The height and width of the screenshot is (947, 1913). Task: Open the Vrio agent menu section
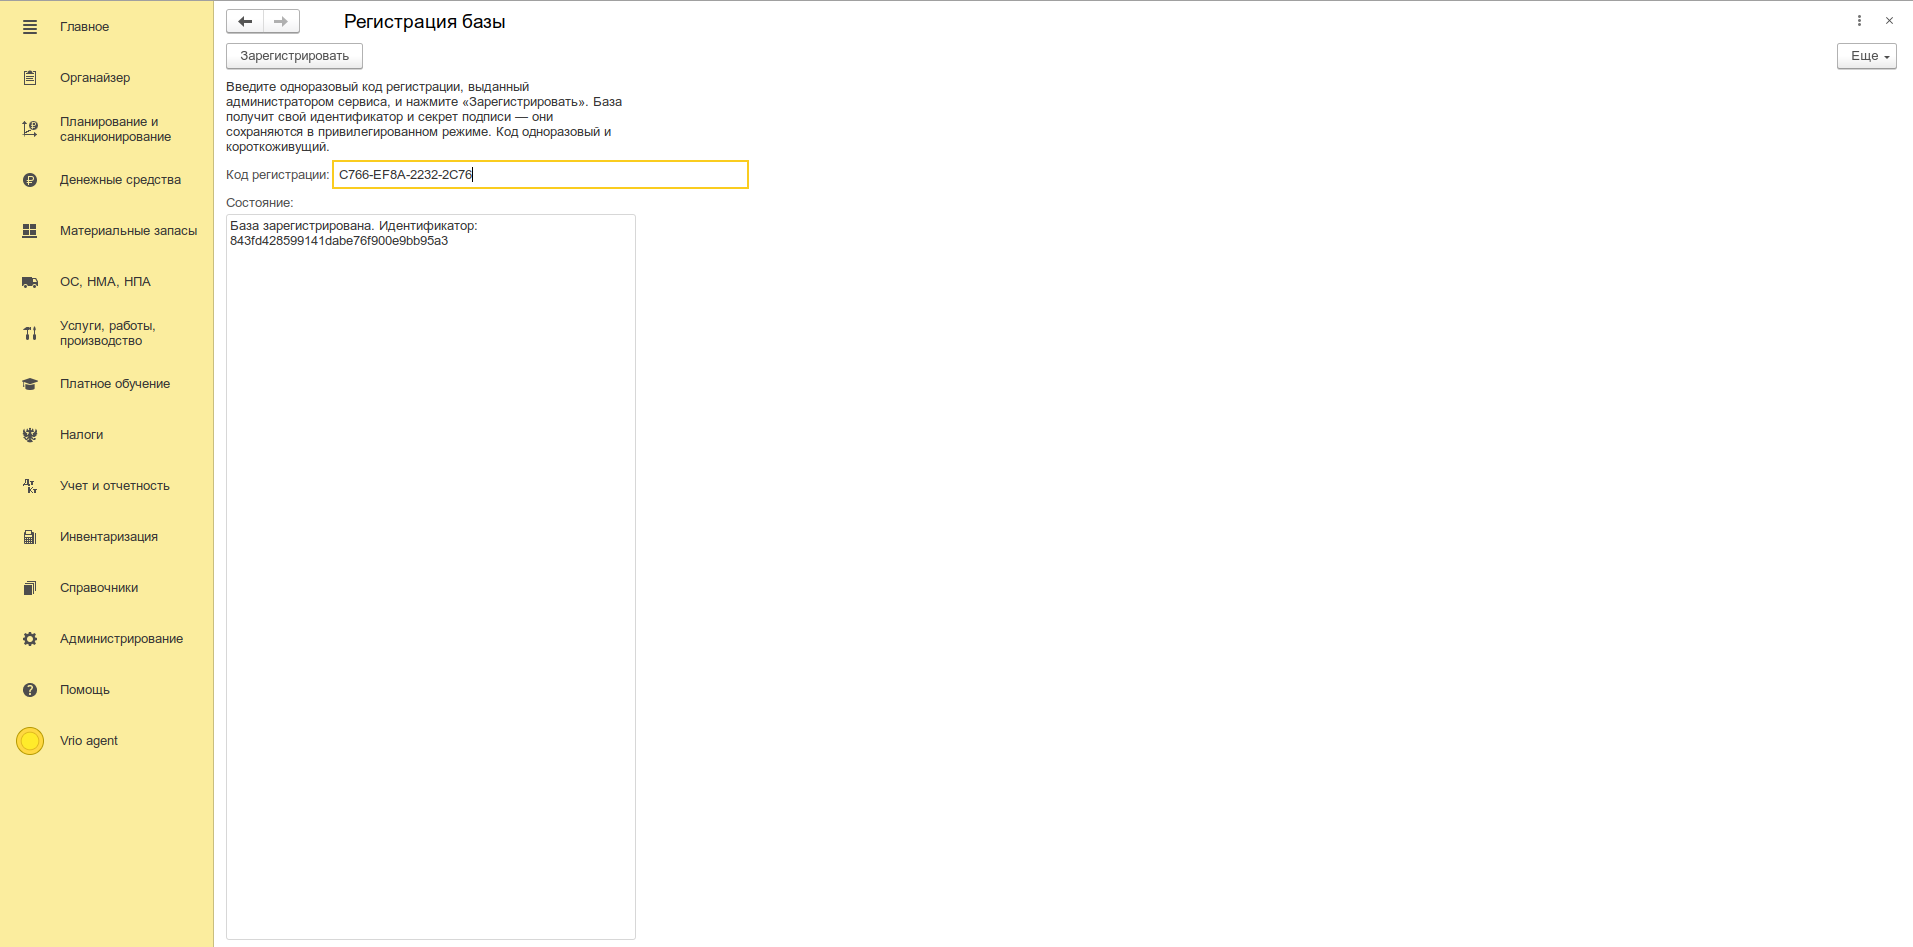pos(89,741)
